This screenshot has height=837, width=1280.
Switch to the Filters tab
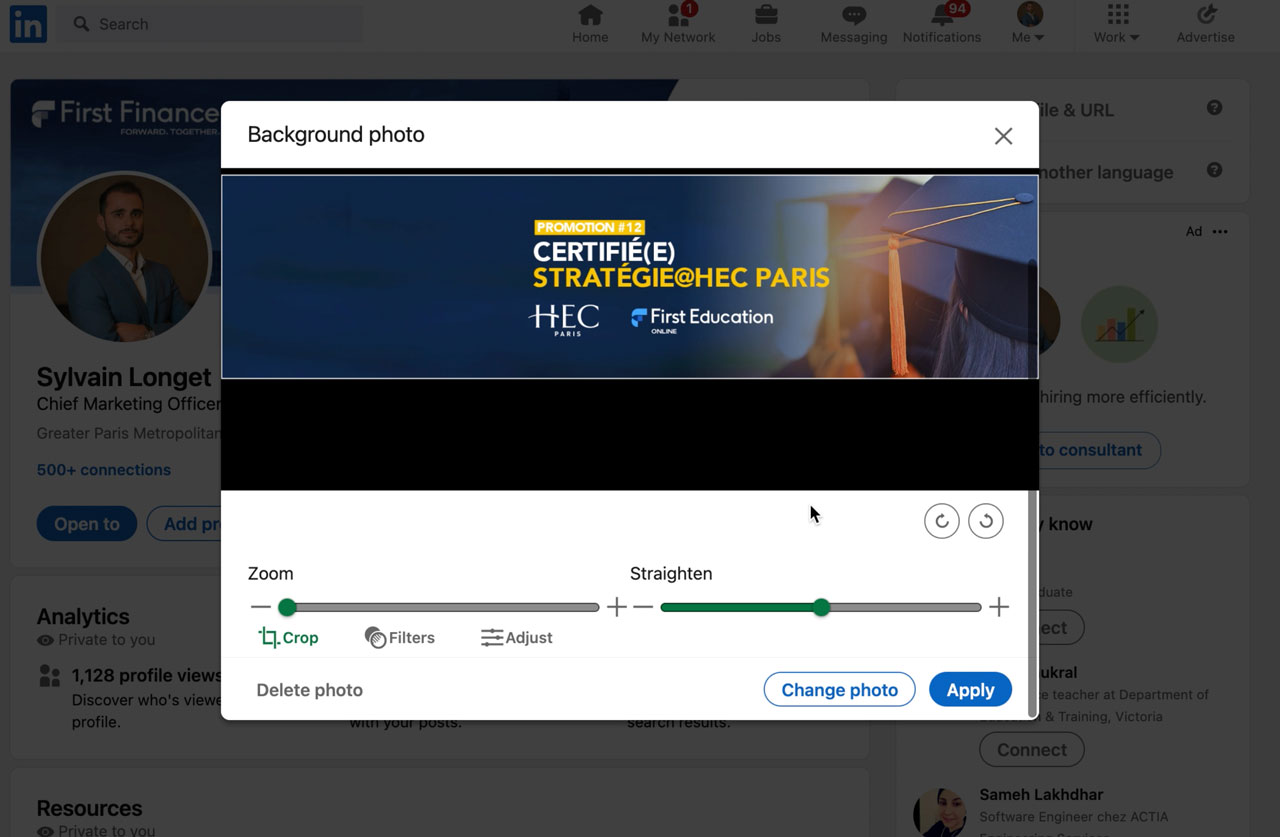point(400,637)
